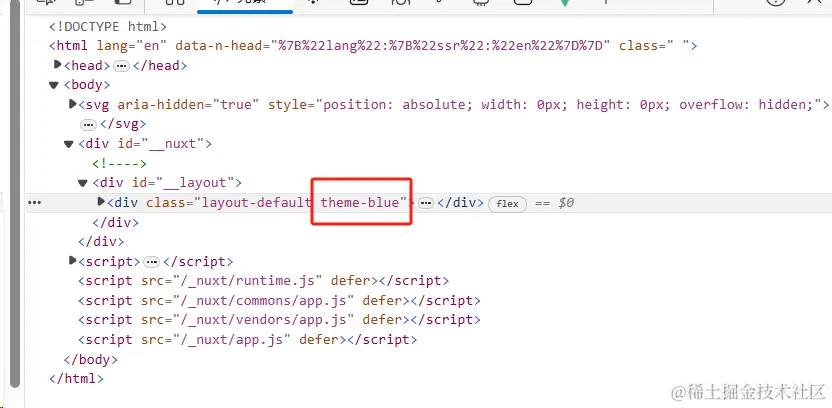Collapse the div id="__nuxt" node

[x=68, y=144]
